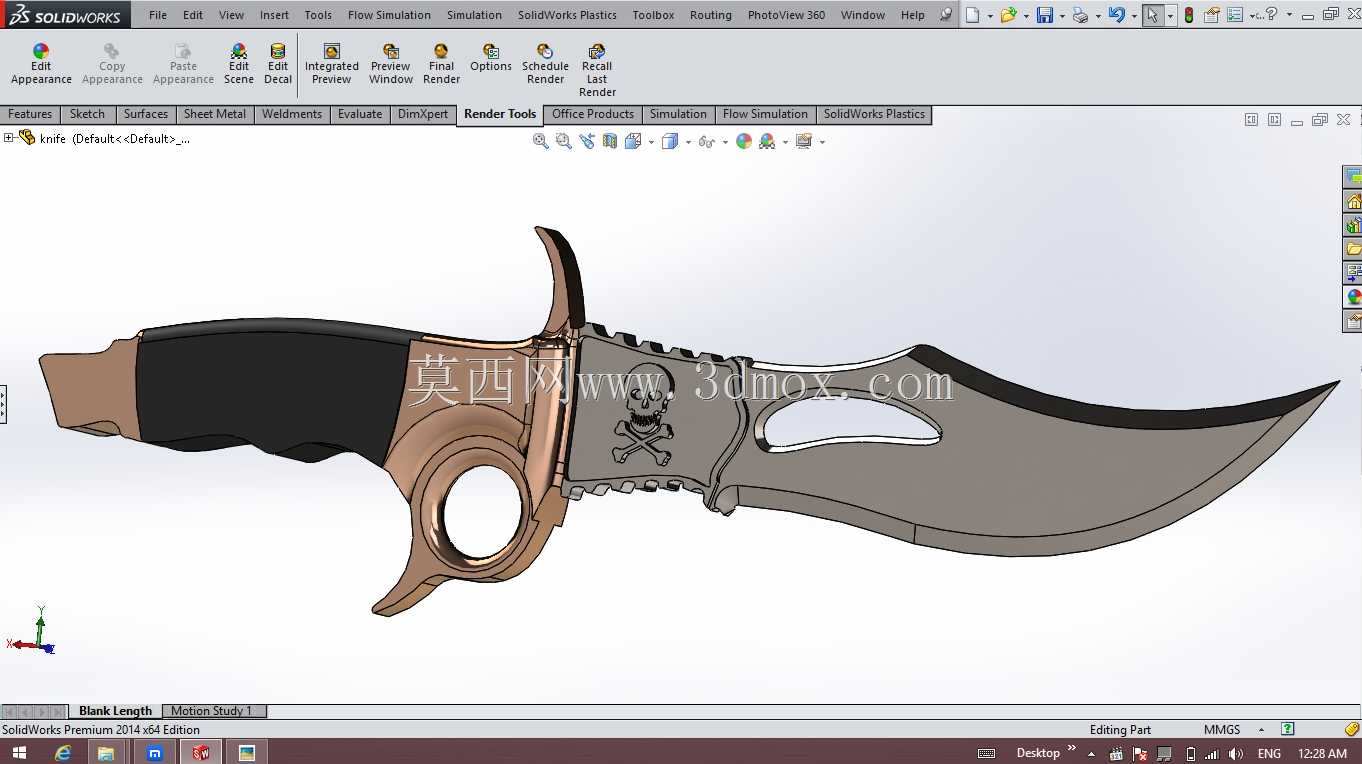1362x764 pixels.
Task: Click the Save floppy disk icon
Action: tap(1044, 15)
